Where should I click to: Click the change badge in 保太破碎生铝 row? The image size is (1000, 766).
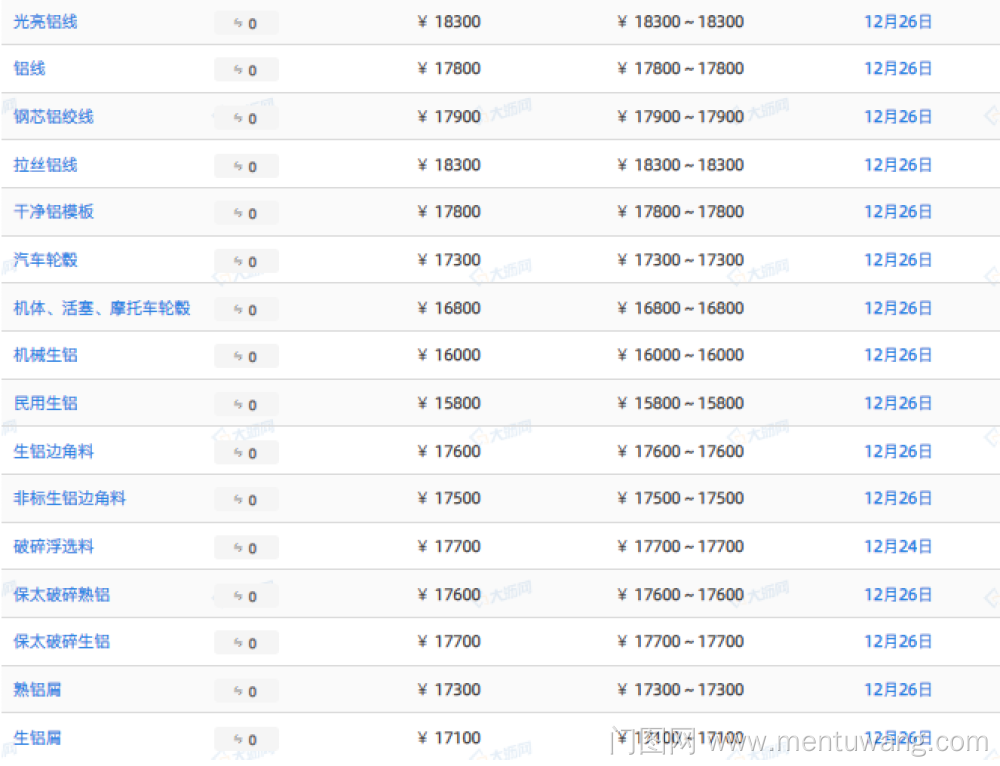click(246, 643)
